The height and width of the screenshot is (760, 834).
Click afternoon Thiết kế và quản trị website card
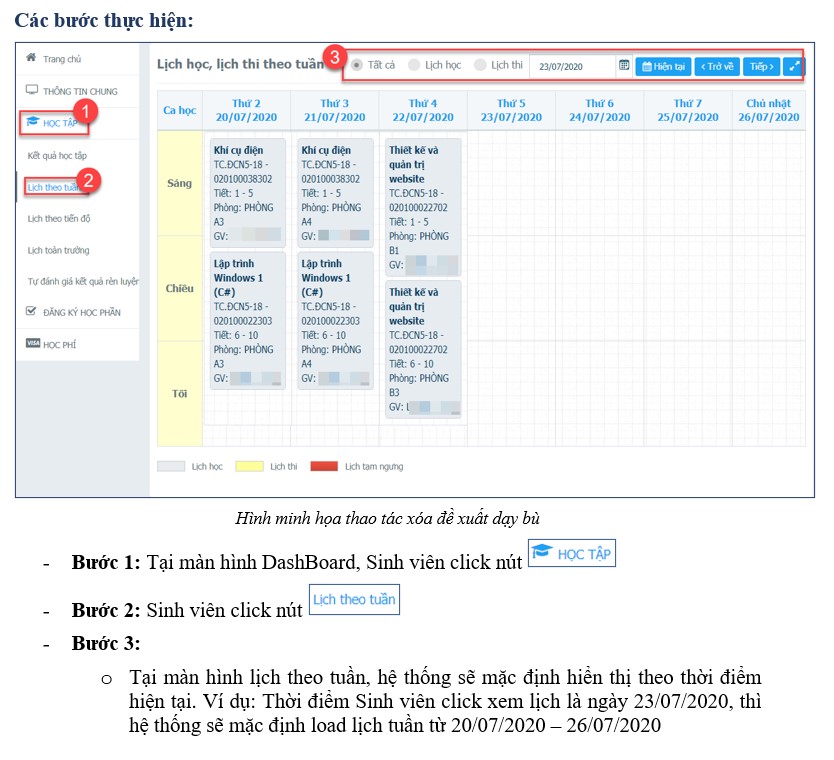[423, 349]
